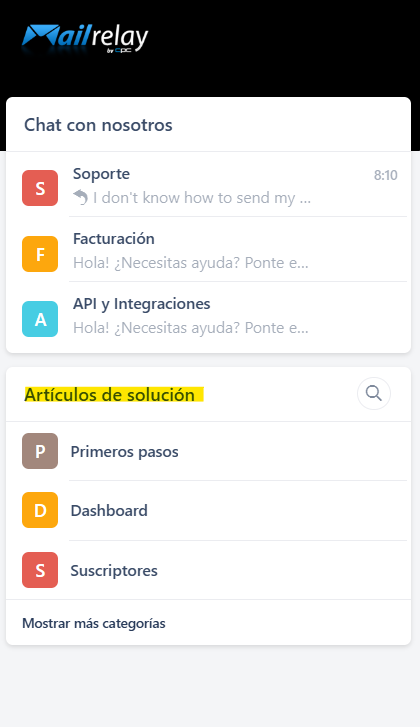Open the Facturación chat channel
420x727 pixels.
(x=208, y=250)
